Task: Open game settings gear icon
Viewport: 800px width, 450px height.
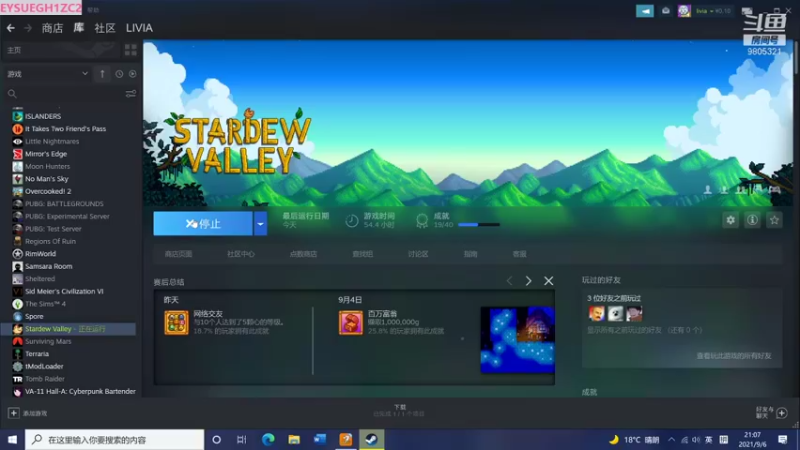Action: coord(731,220)
